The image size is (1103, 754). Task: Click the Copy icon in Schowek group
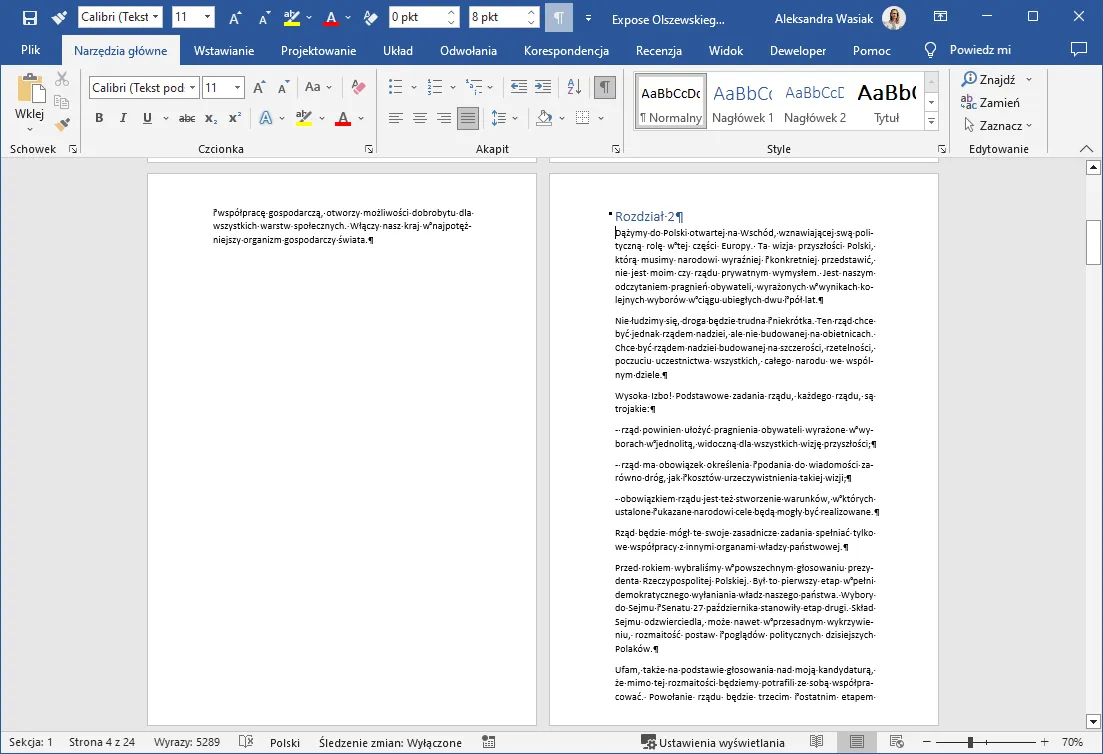tap(62, 102)
